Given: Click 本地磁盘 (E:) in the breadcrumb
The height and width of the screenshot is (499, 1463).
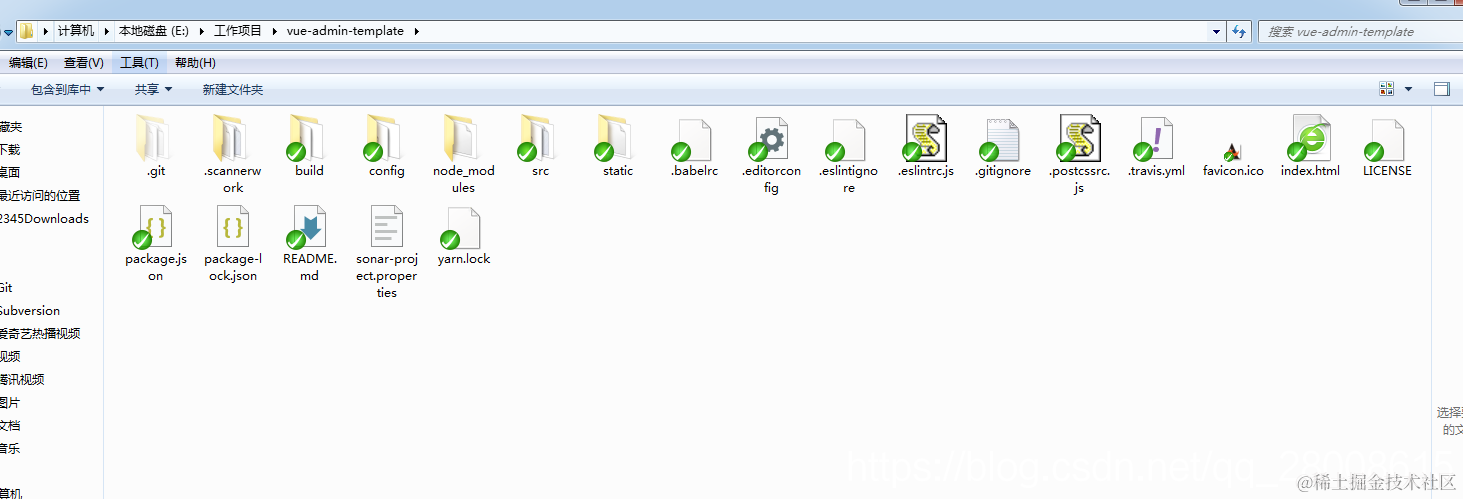Looking at the screenshot, I should click(x=154, y=31).
